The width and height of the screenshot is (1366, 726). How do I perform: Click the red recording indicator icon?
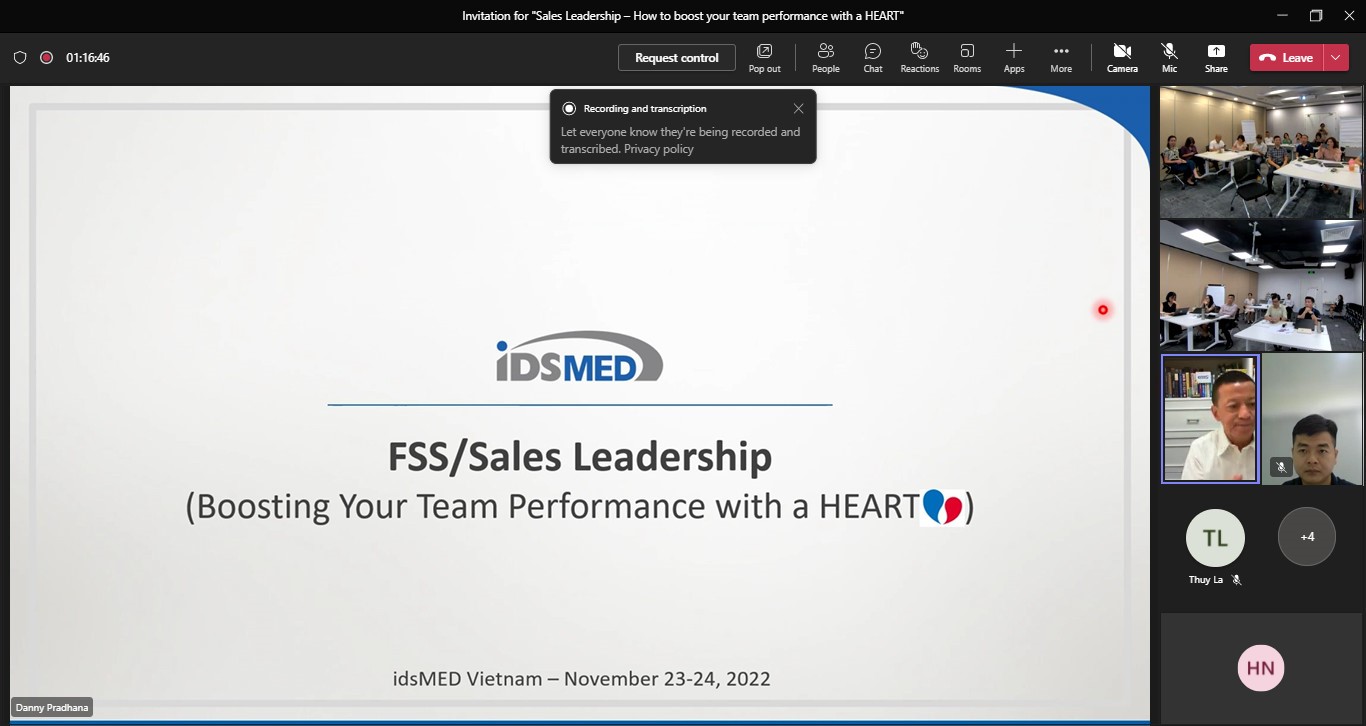point(46,58)
